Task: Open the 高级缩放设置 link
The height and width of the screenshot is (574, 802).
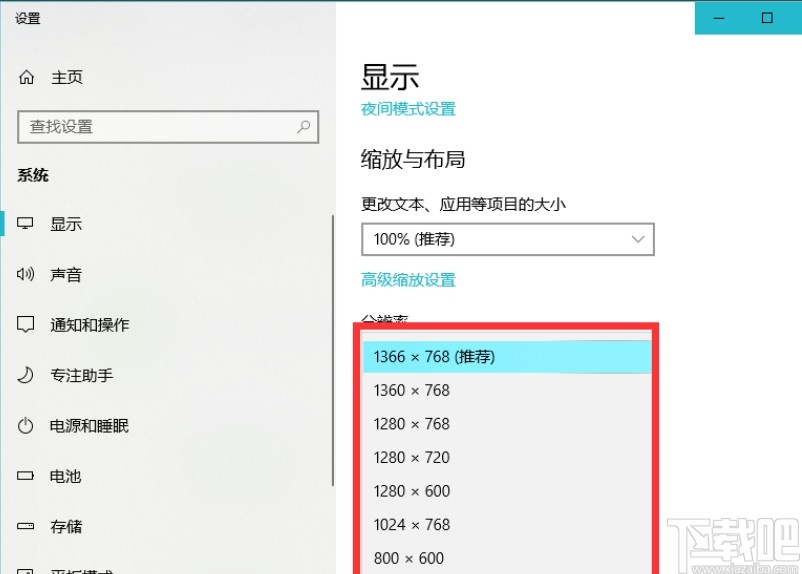Action: click(408, 280)
